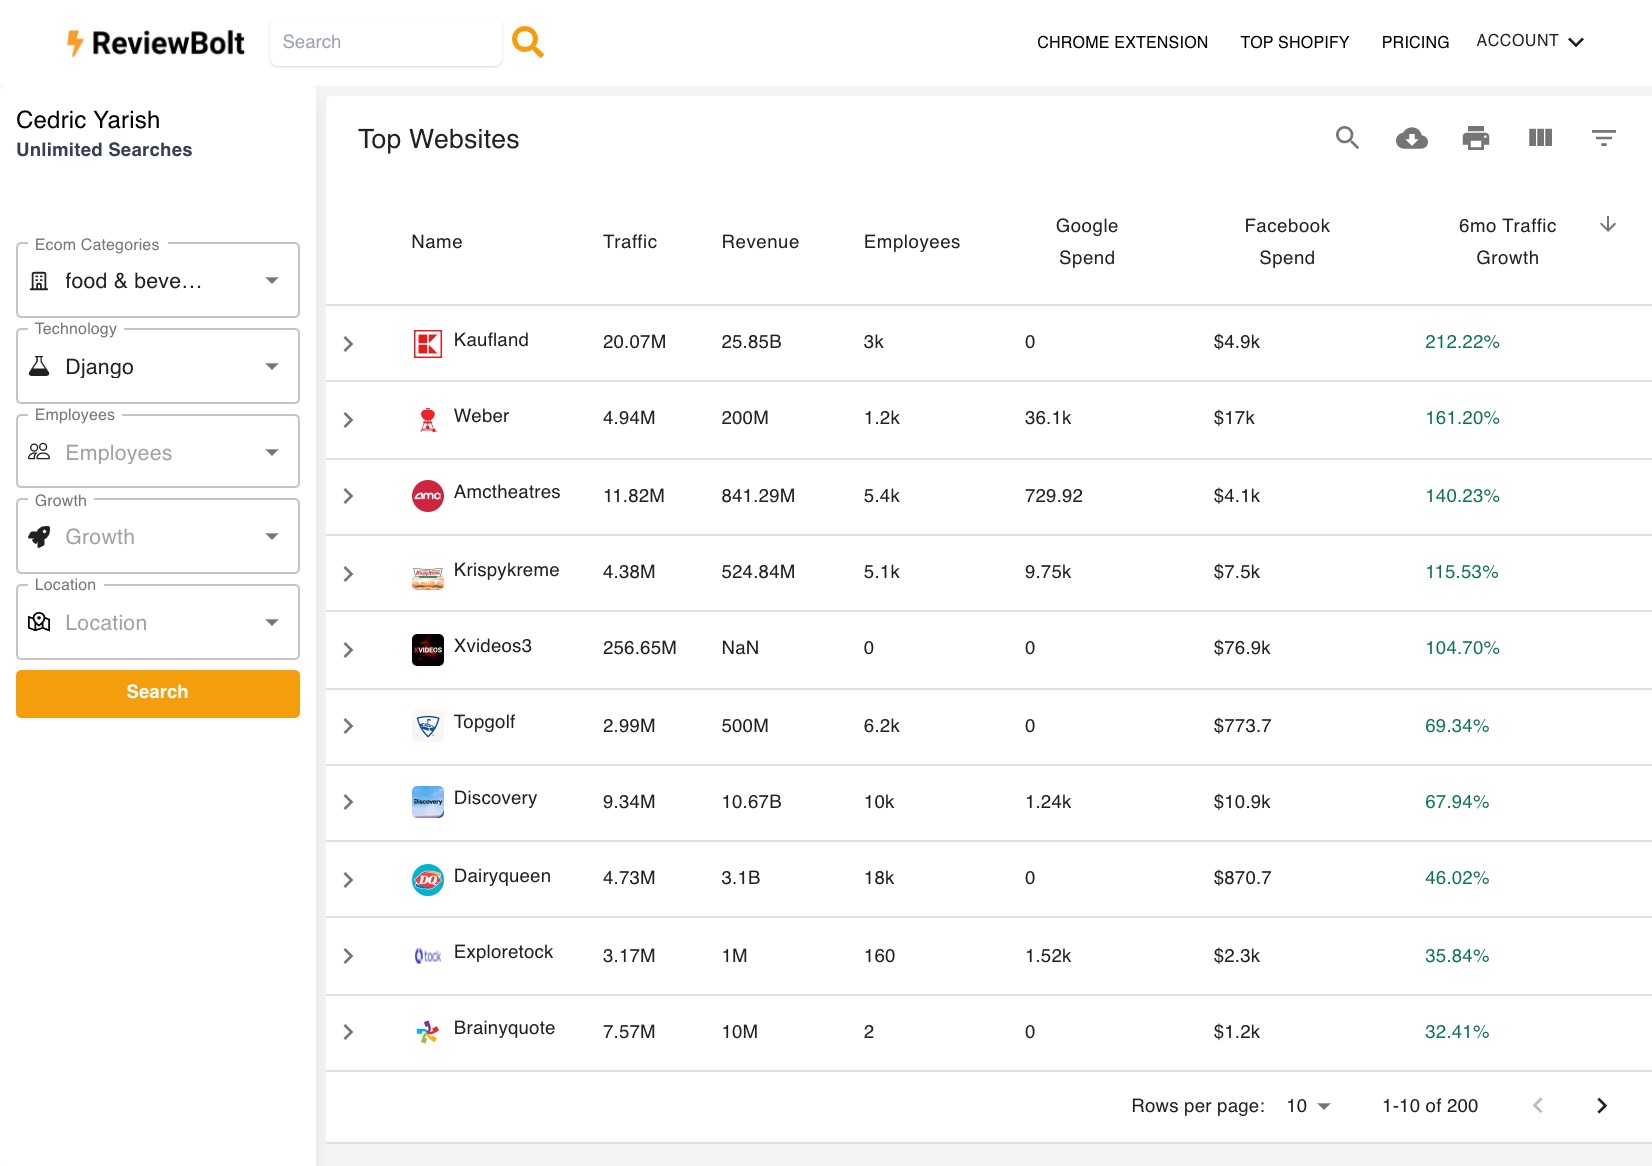Click the ReviewBolt logo

[155, 43]
